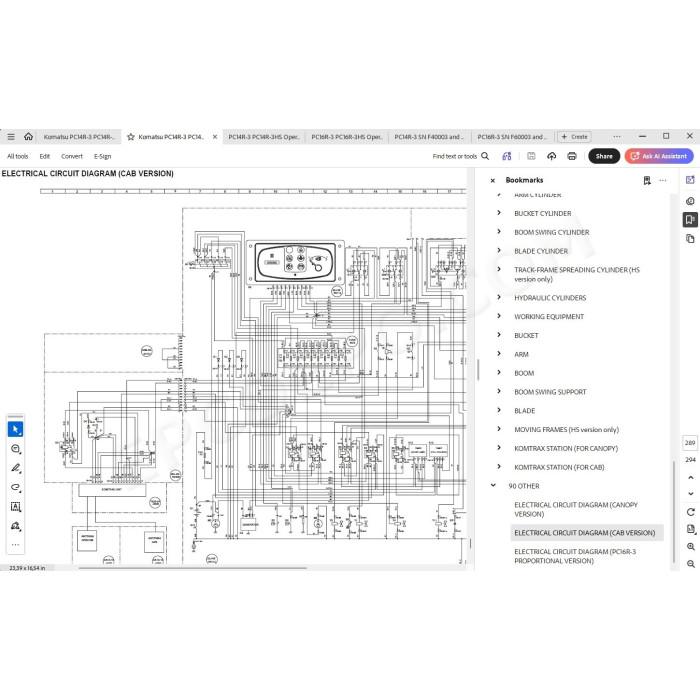Open the BLADE bookmark
700x700 pixels.
point(525,410)
